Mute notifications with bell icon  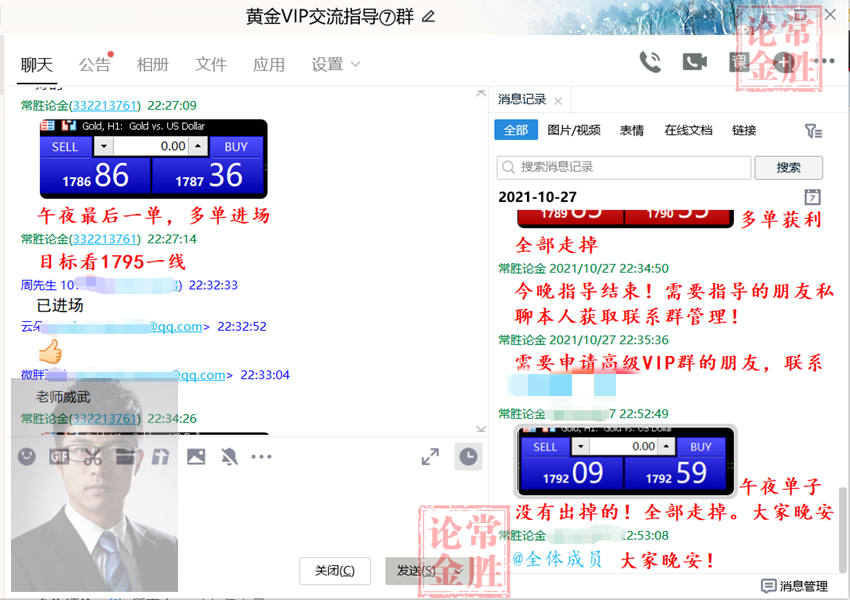229,457
